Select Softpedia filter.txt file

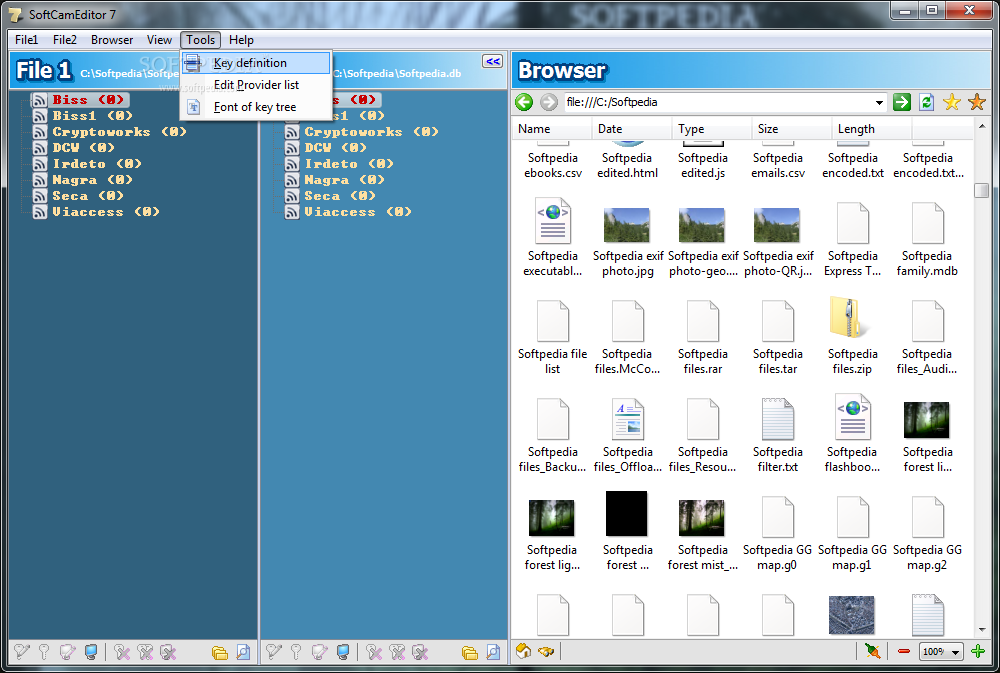[777, 435]
